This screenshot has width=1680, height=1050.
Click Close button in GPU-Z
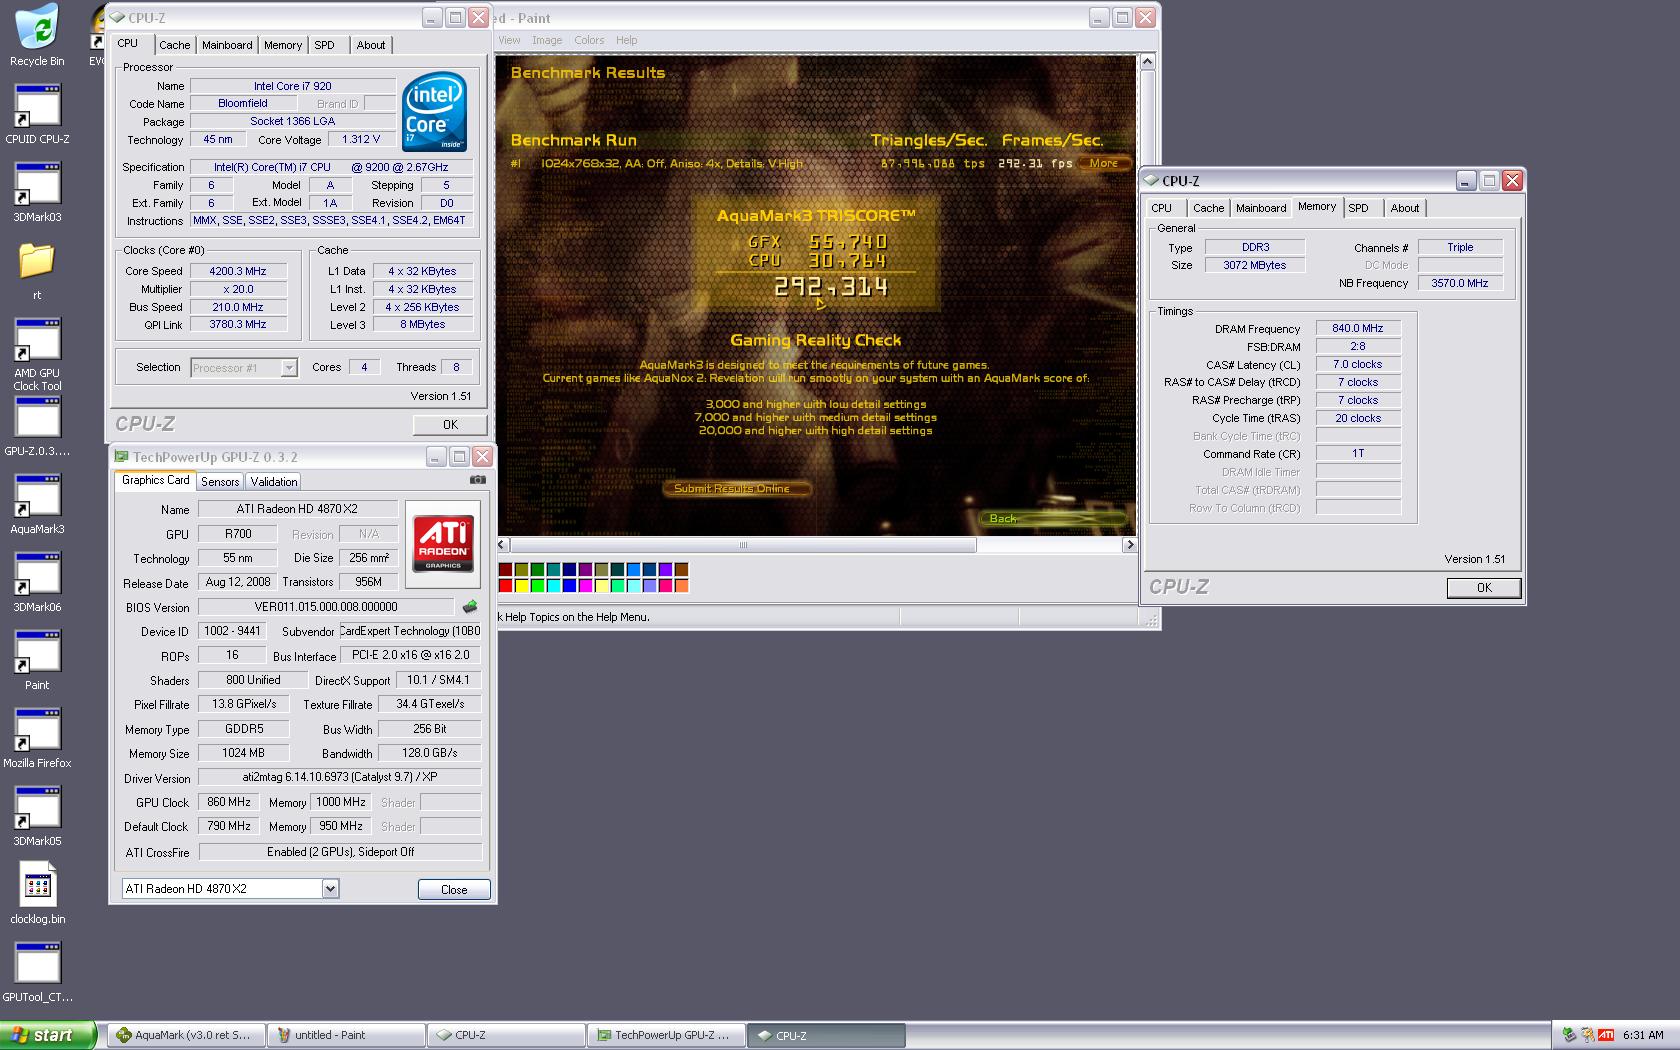tap(454, 889)
